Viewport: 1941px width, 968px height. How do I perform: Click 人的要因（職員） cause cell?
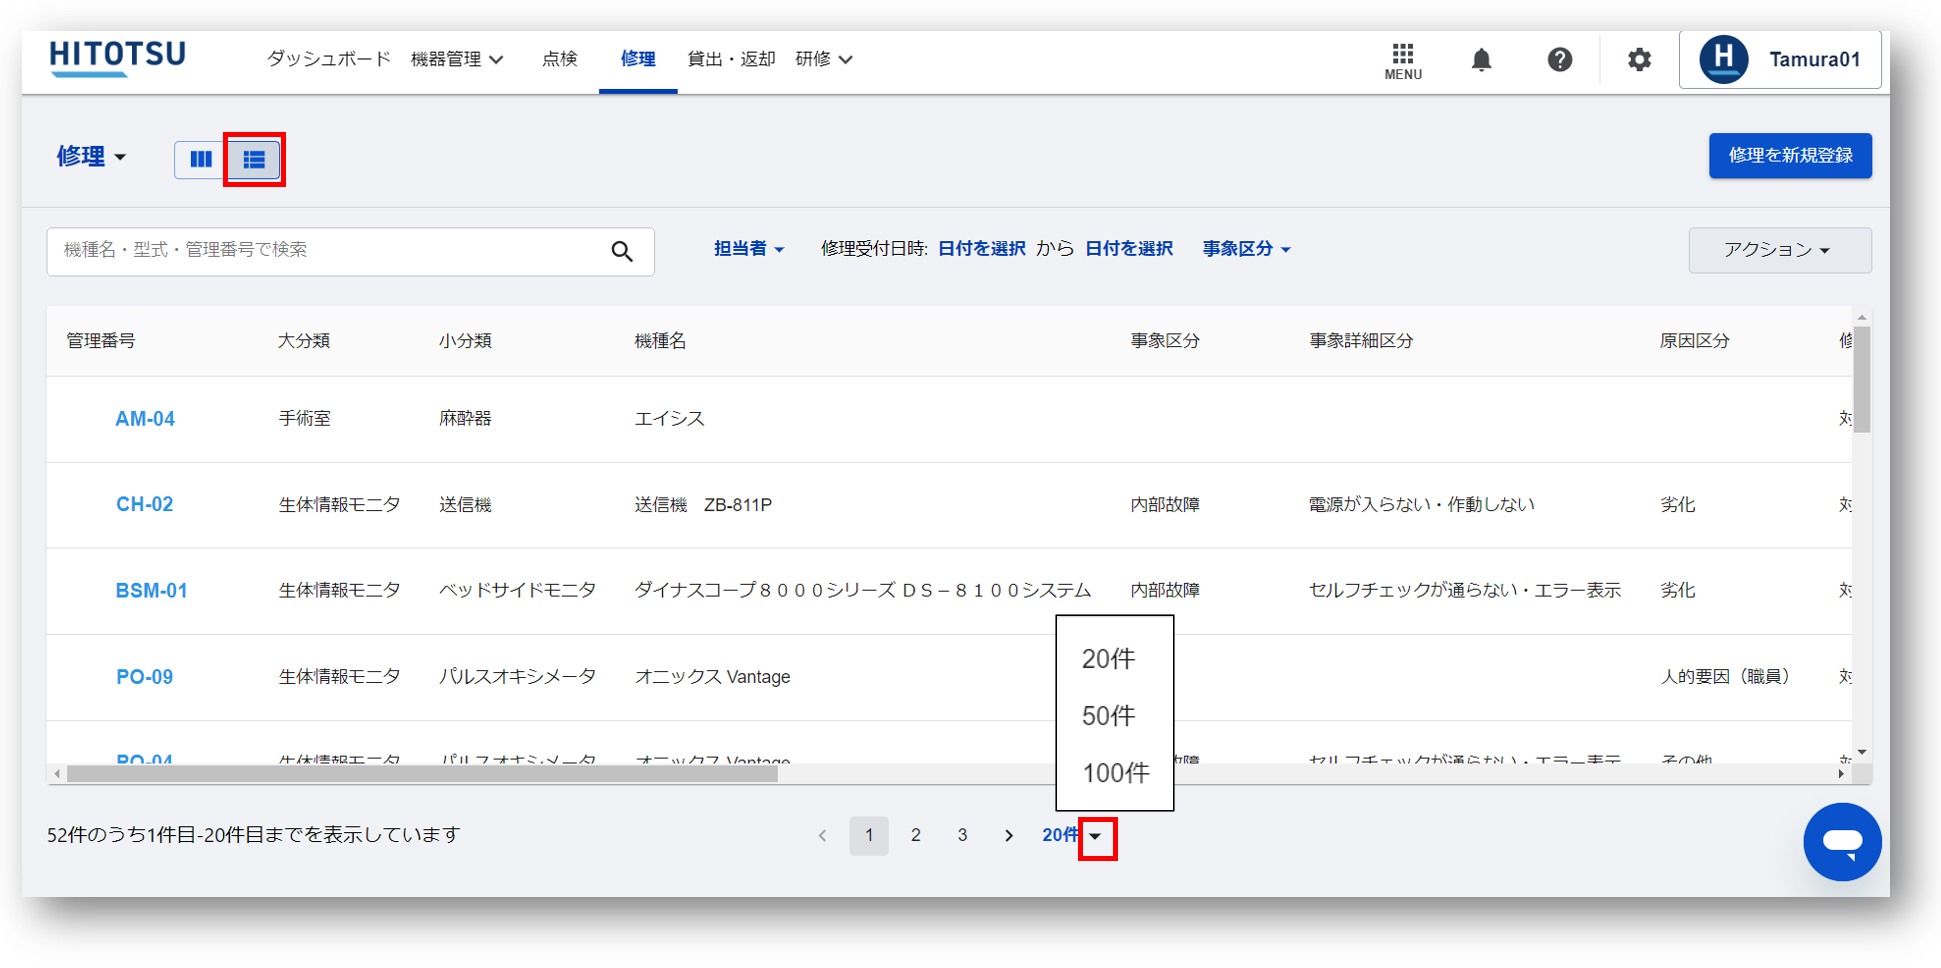point(1725,677)
